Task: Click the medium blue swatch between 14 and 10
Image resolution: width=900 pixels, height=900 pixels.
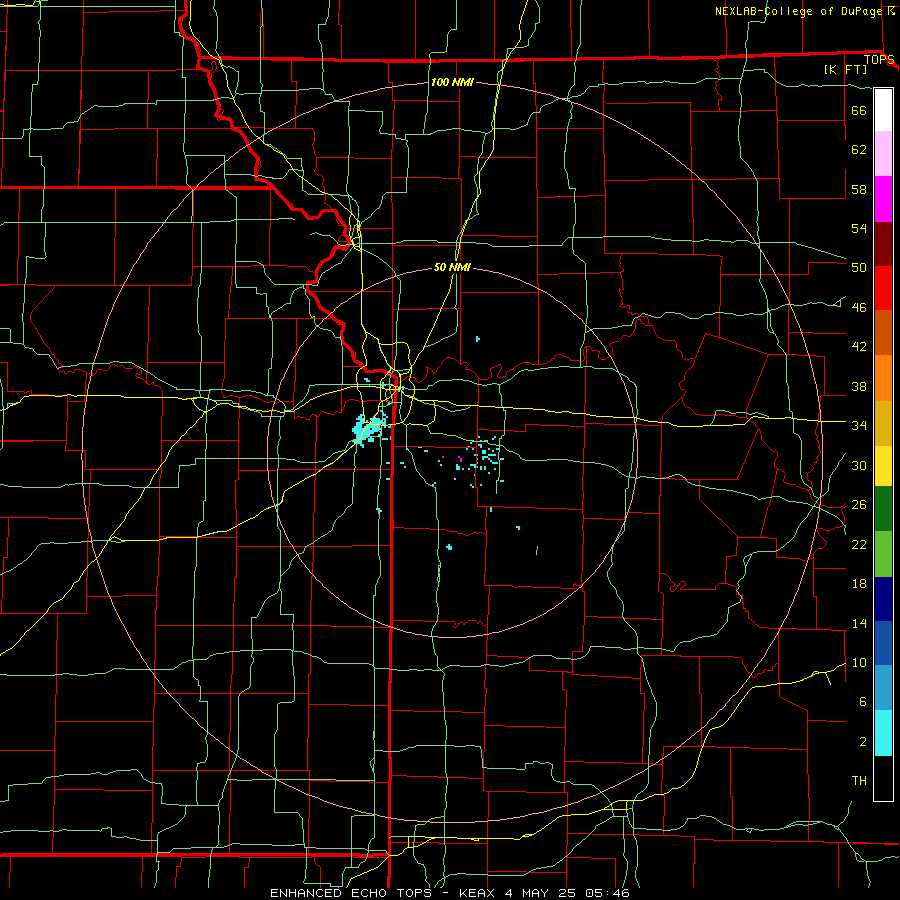Action: pyautogui.click(x=883, y=643)
